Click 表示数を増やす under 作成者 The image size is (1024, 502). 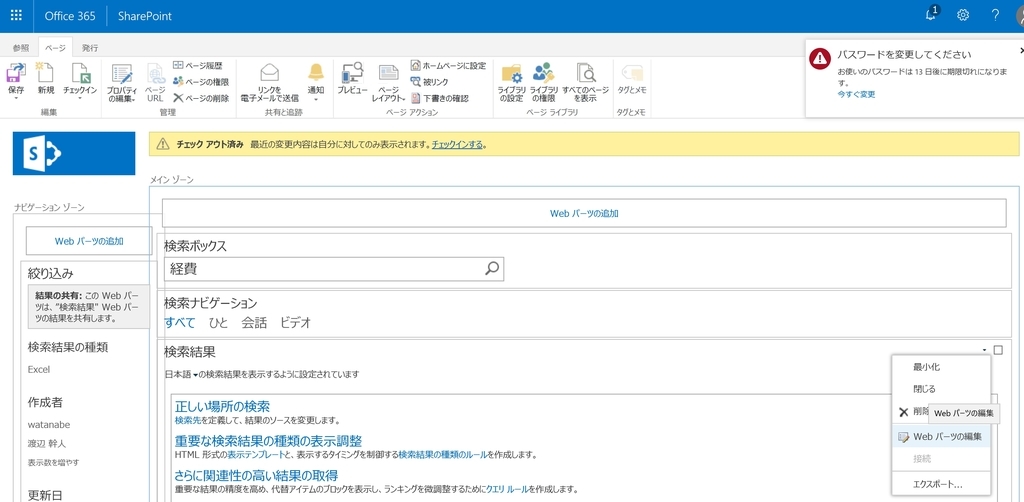54,462
